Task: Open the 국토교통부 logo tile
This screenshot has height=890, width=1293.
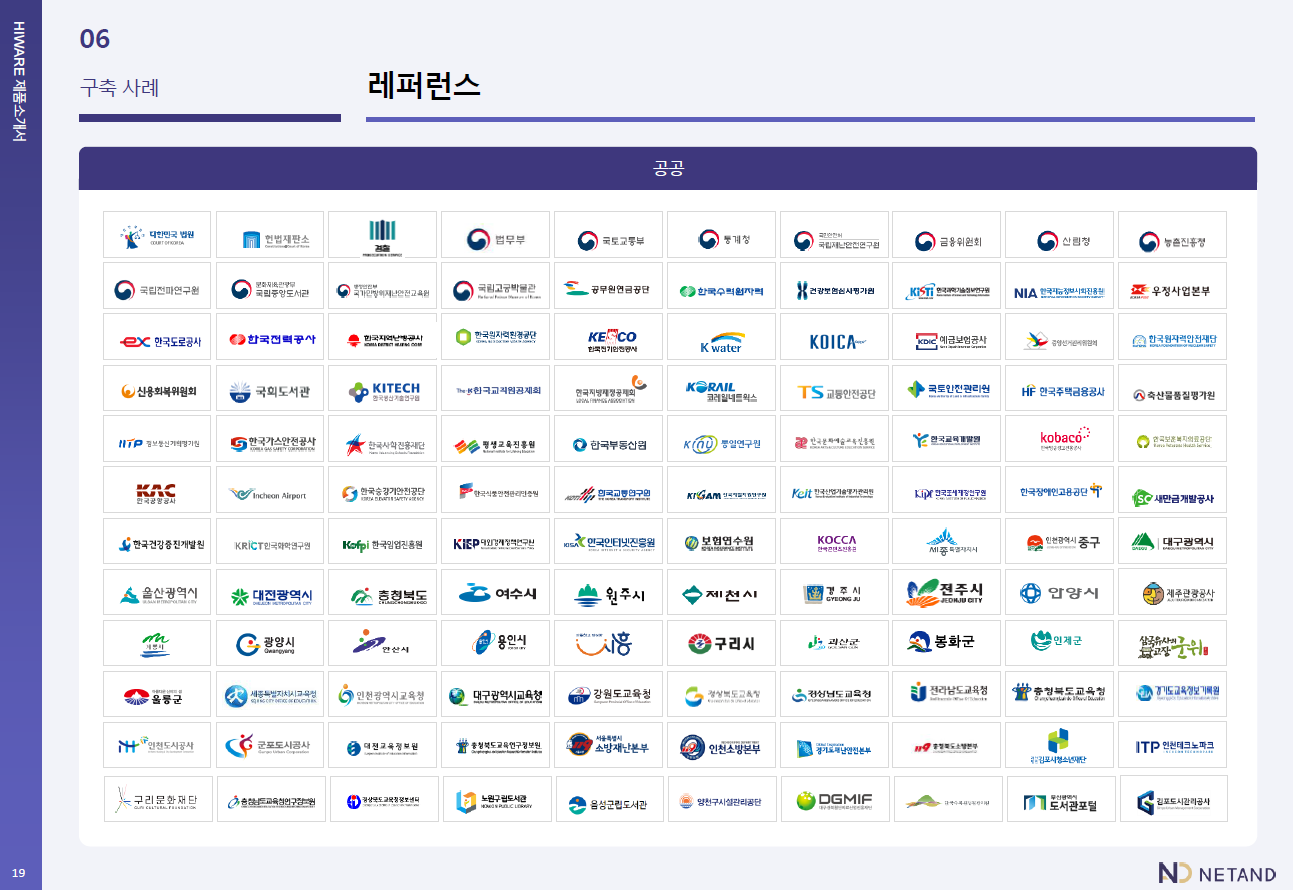Action: click(x=608, y=235)
